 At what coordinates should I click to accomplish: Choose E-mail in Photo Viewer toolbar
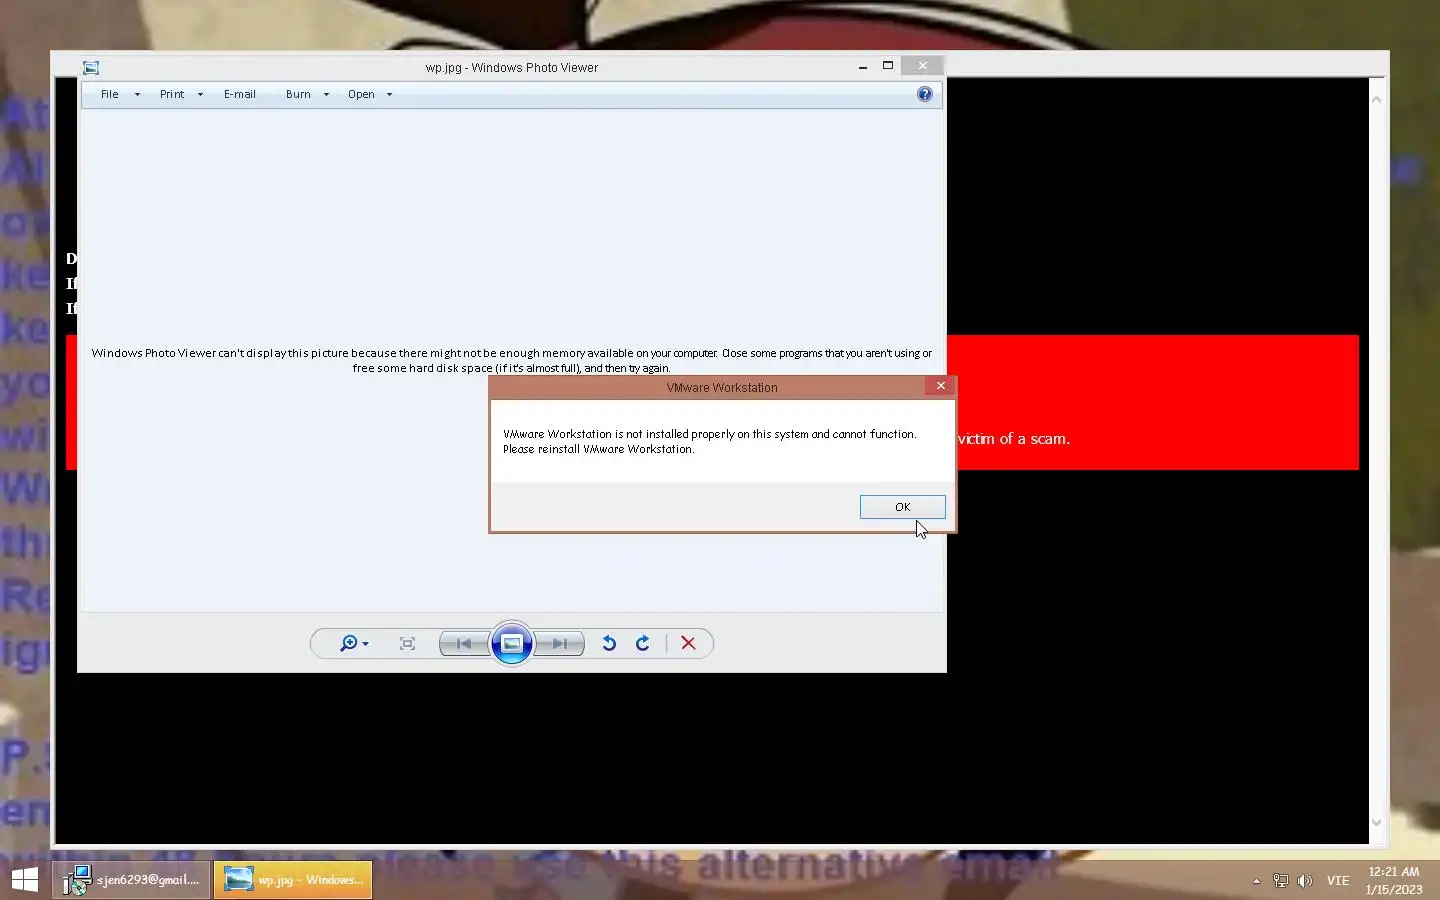click(x=240, y=94)
